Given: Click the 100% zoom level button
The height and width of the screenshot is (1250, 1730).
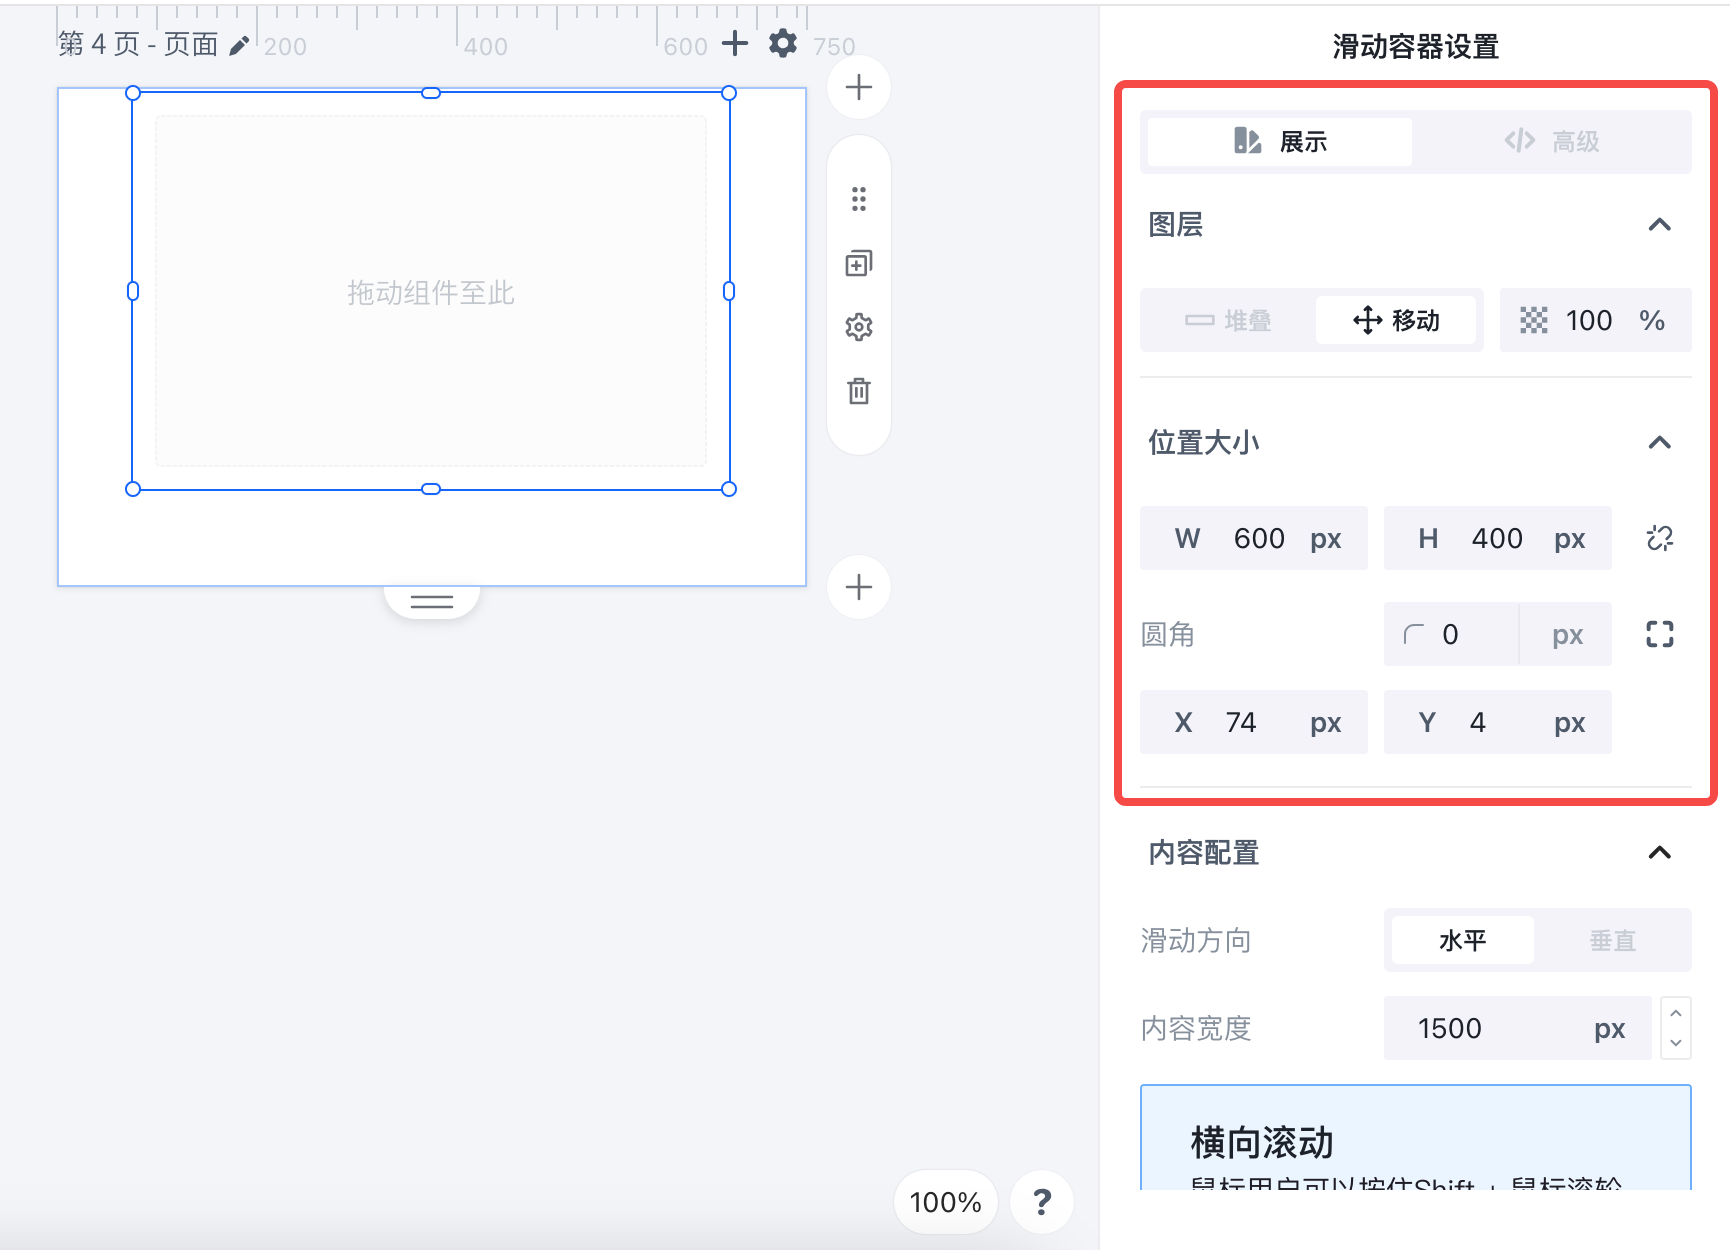Looking at the screenshot, I should (x=946, y=1201).
